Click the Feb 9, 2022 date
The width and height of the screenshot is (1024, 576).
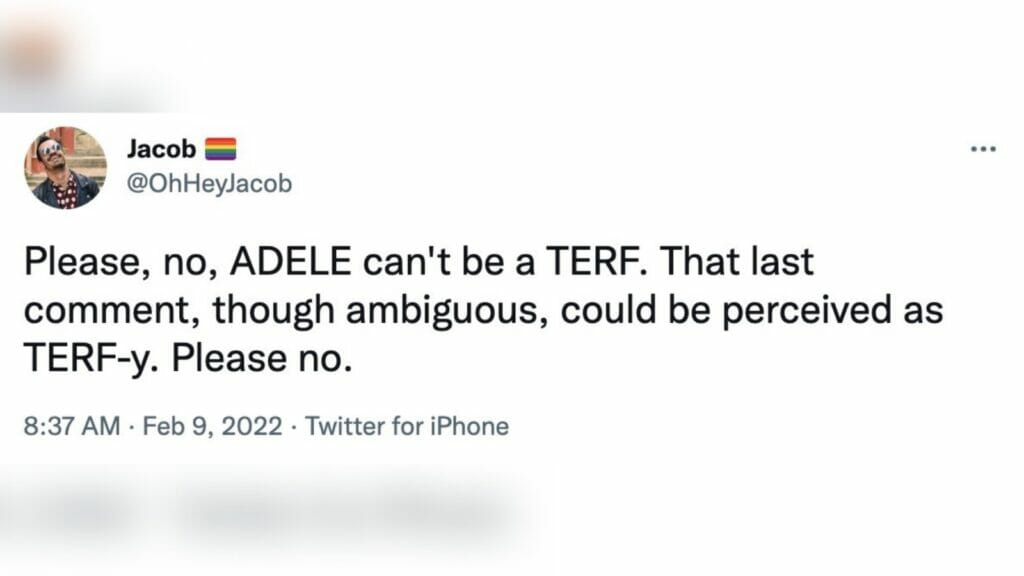[212, 426]
